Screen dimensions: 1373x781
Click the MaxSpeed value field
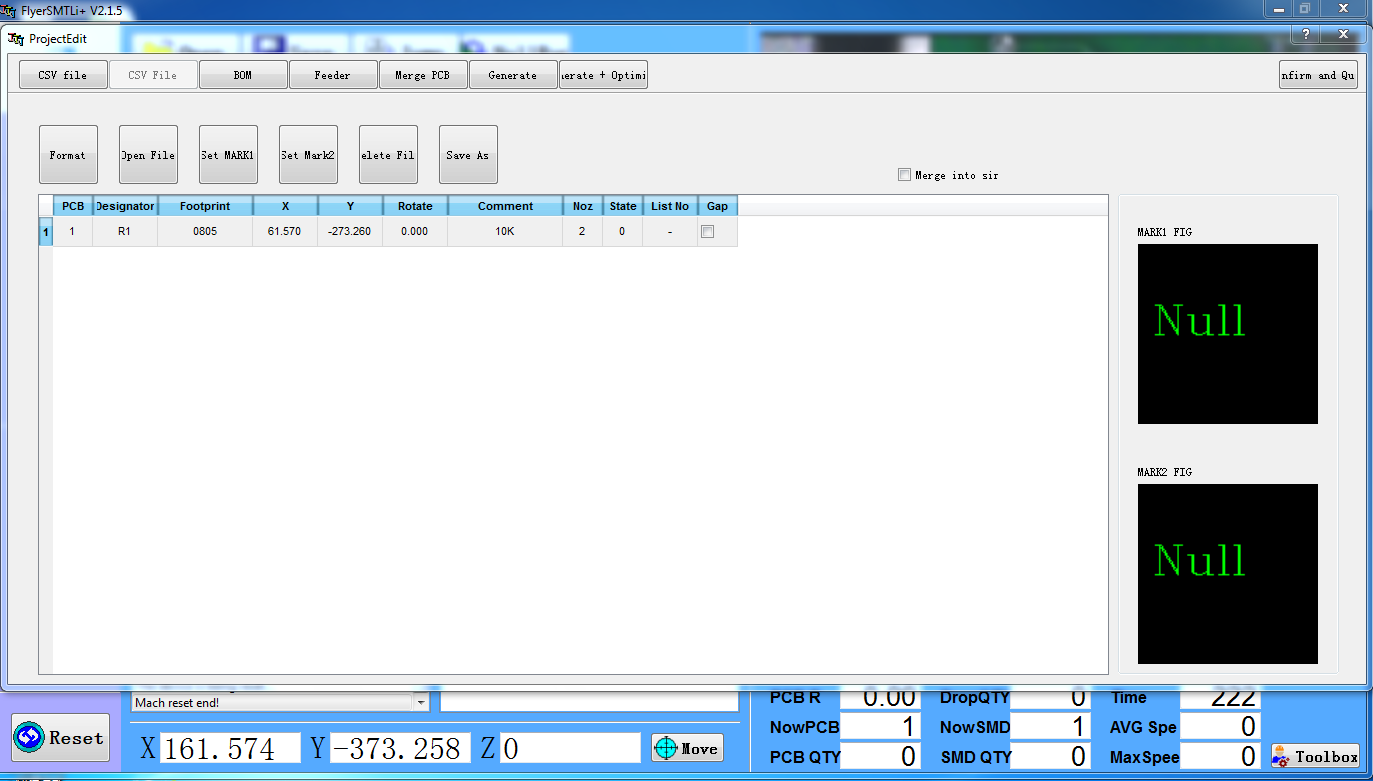click(1220, 757)
